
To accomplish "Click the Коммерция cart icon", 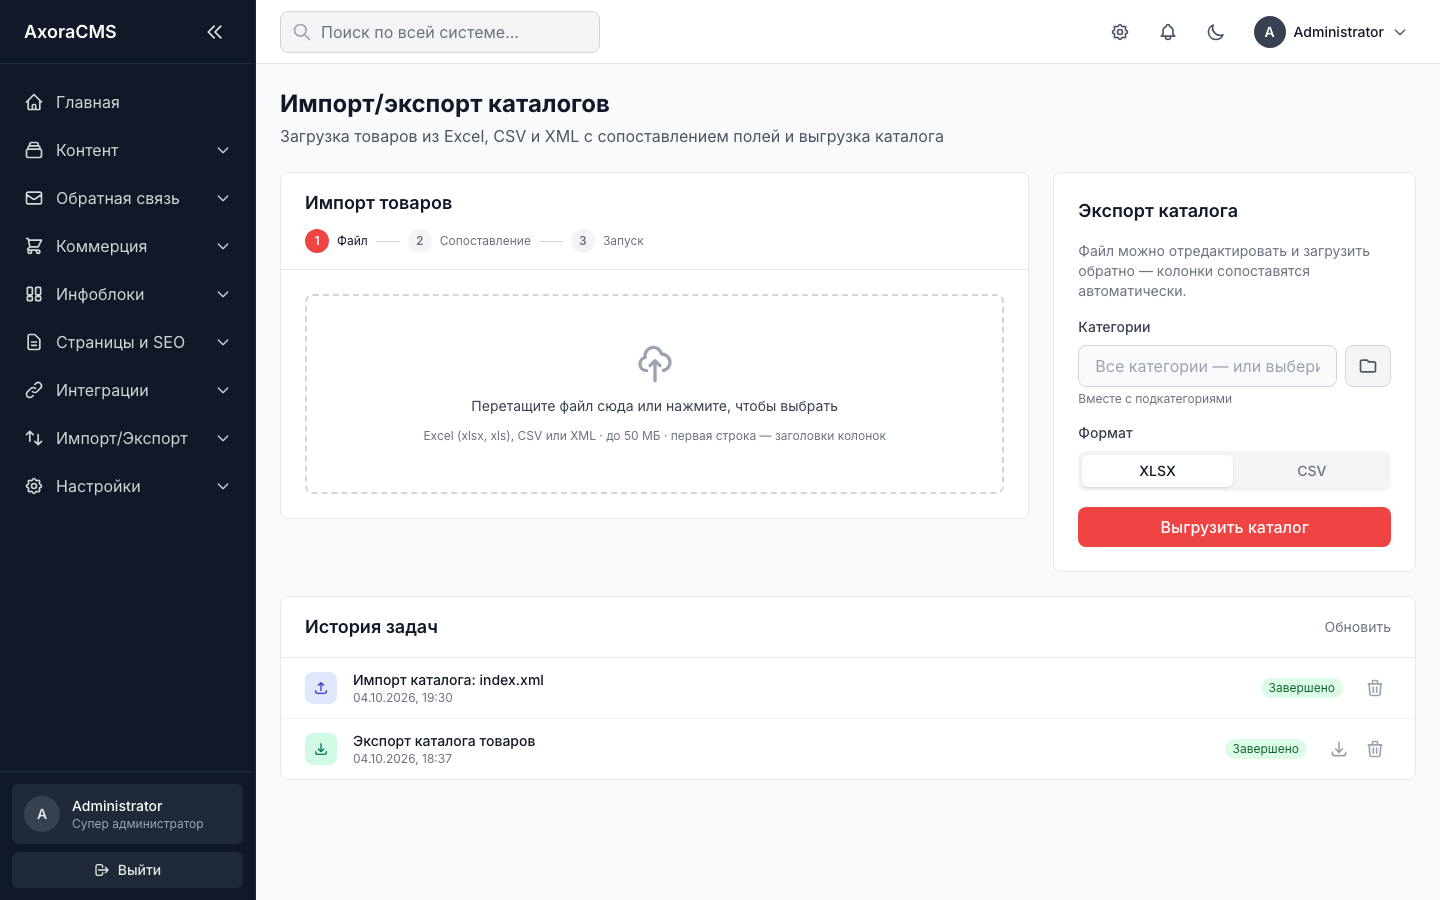I will (34, 246).
